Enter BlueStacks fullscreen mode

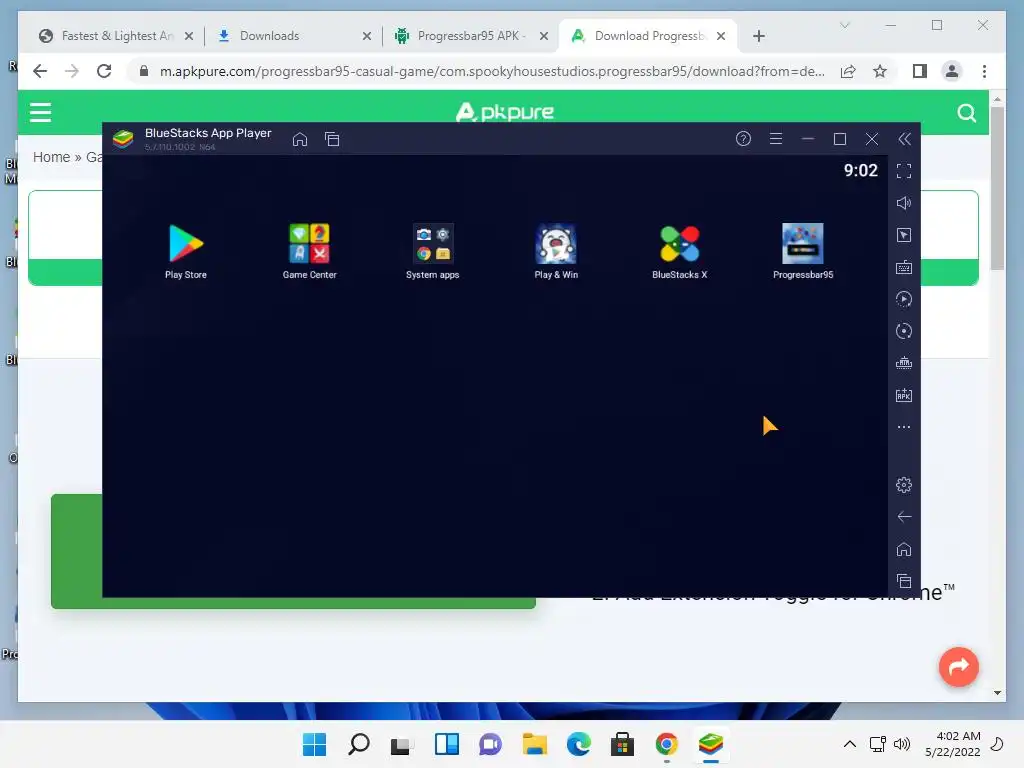pyautogui.click(x=904, y=171)
